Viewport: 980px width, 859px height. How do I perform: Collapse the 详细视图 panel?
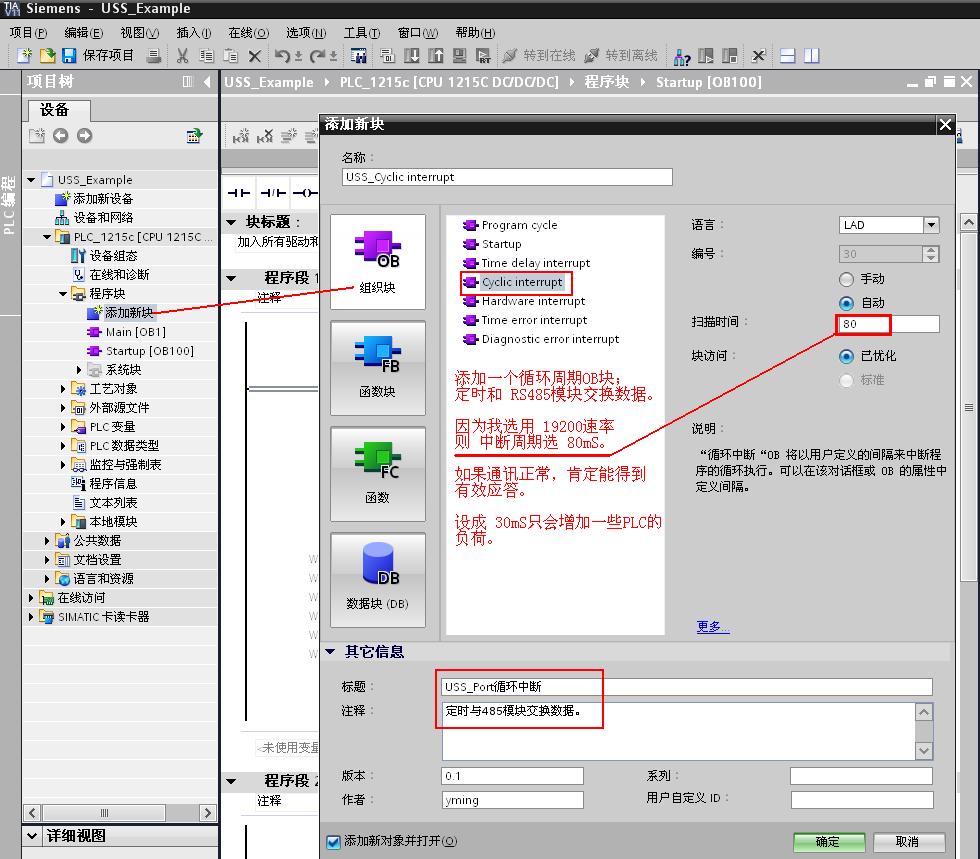pyautogui.click(x=32, y=836)
